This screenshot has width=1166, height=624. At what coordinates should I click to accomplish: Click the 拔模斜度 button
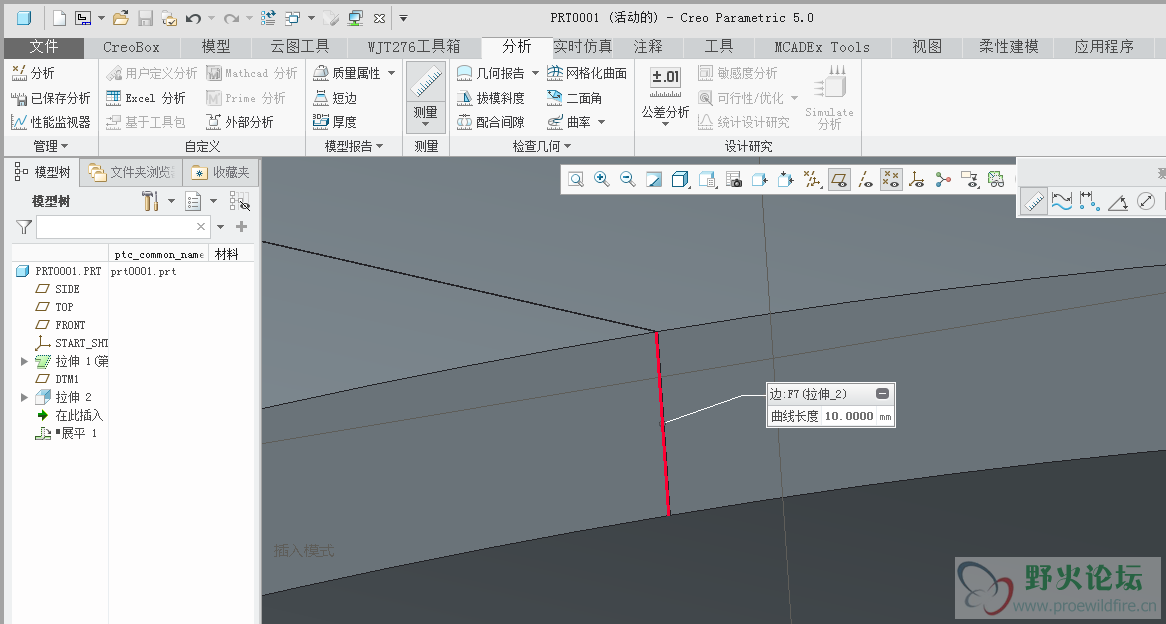pos(491,98)
